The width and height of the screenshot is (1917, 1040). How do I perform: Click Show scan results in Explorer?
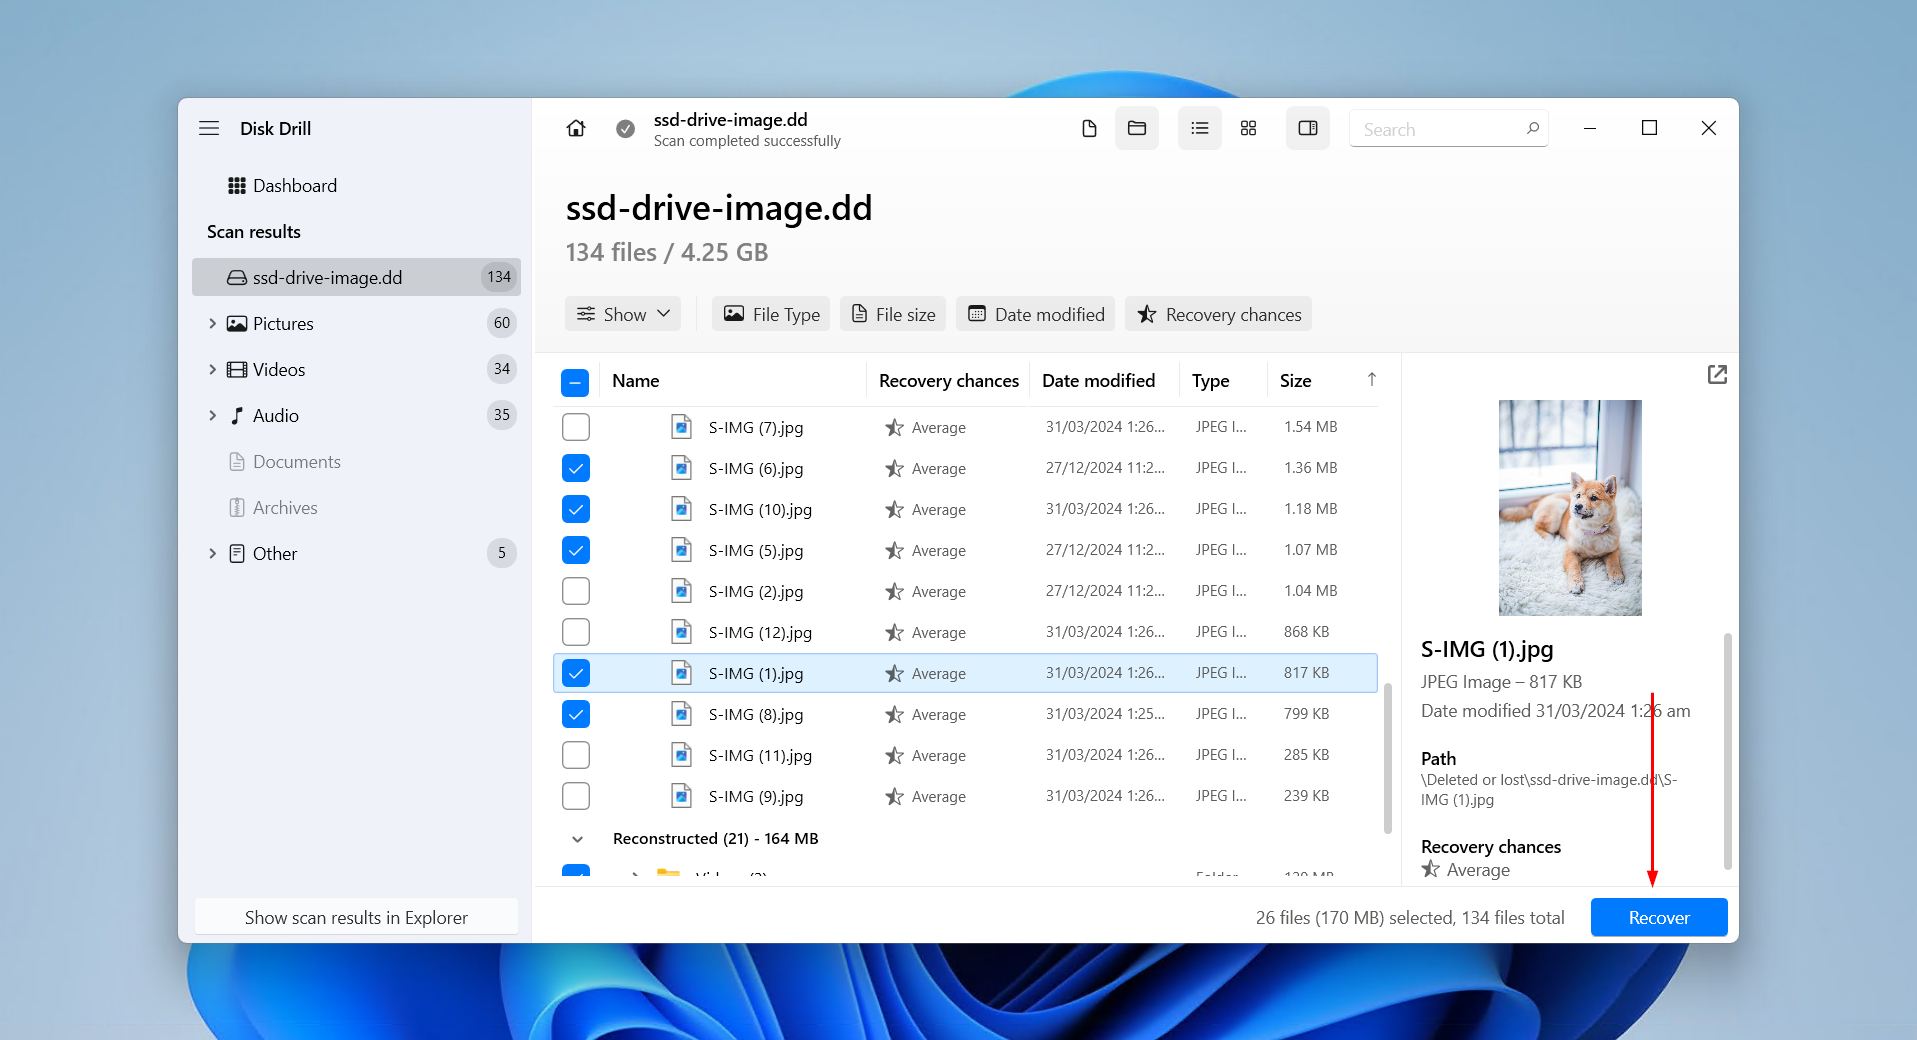click(356, 917)
